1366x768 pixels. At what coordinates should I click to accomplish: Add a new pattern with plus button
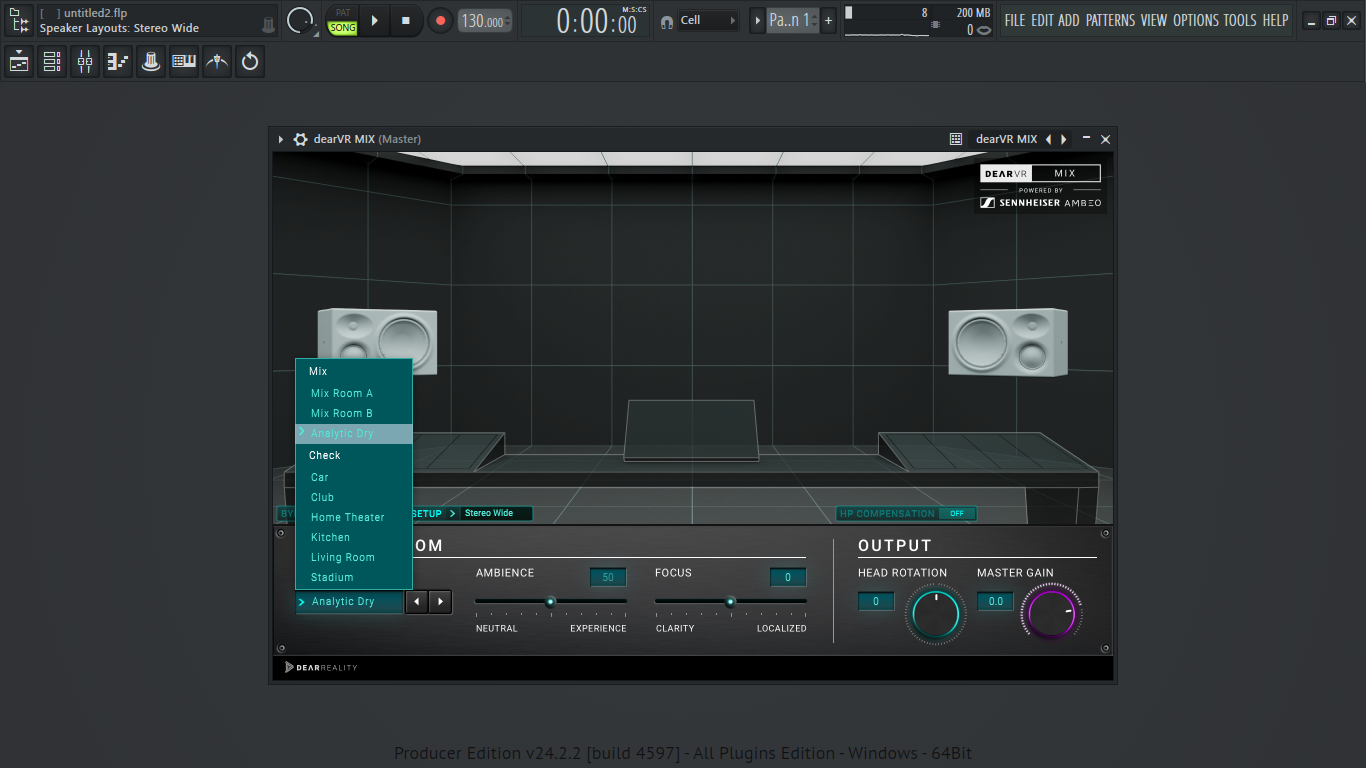pyautogui.click(x=828, y=20)
